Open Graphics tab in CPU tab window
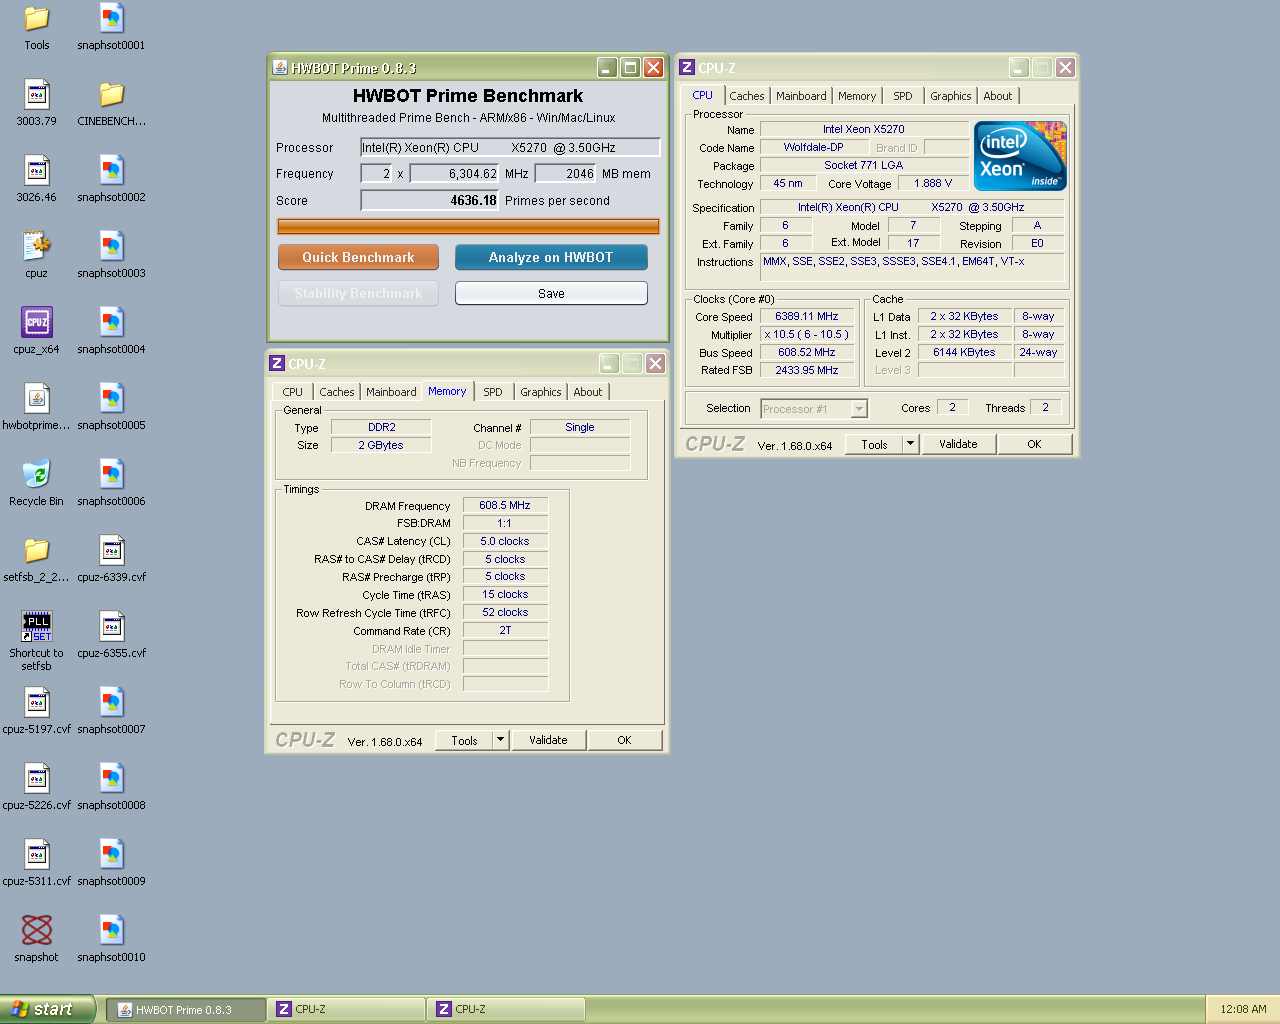Image resolution: width=1280 pixels, height=1024 pixels. point(950,96)
